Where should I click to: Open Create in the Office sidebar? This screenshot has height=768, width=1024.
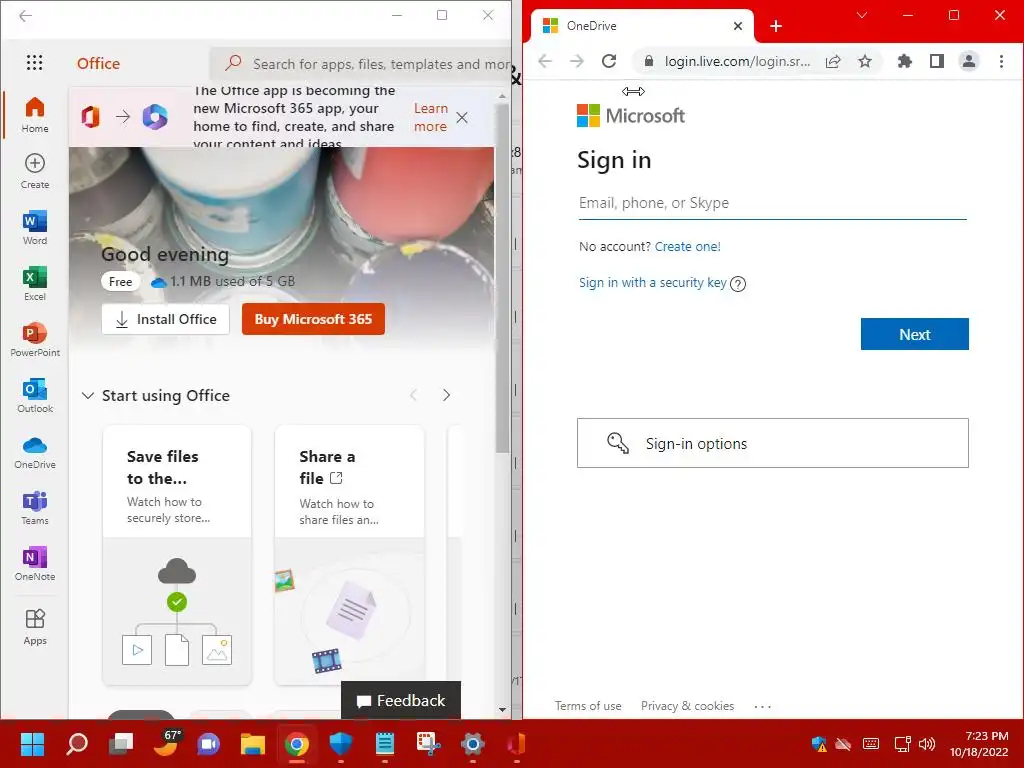coord(35,171)
